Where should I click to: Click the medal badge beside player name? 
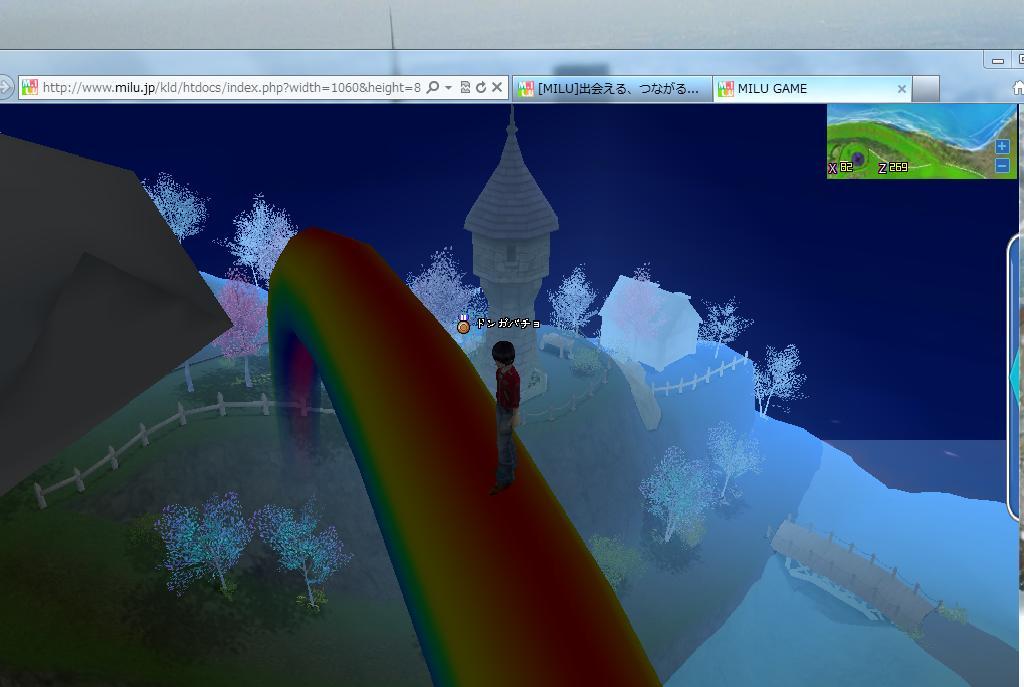[x=463, y=324]
